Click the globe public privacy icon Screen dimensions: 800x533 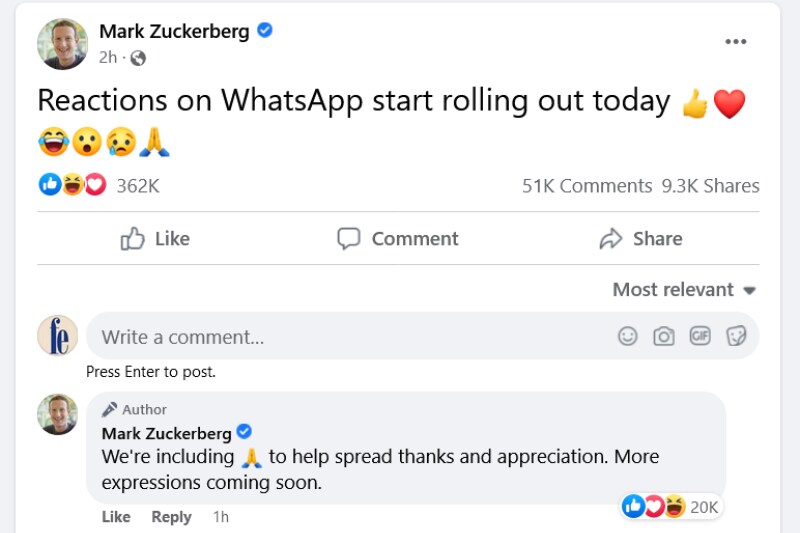coord(138,58)
